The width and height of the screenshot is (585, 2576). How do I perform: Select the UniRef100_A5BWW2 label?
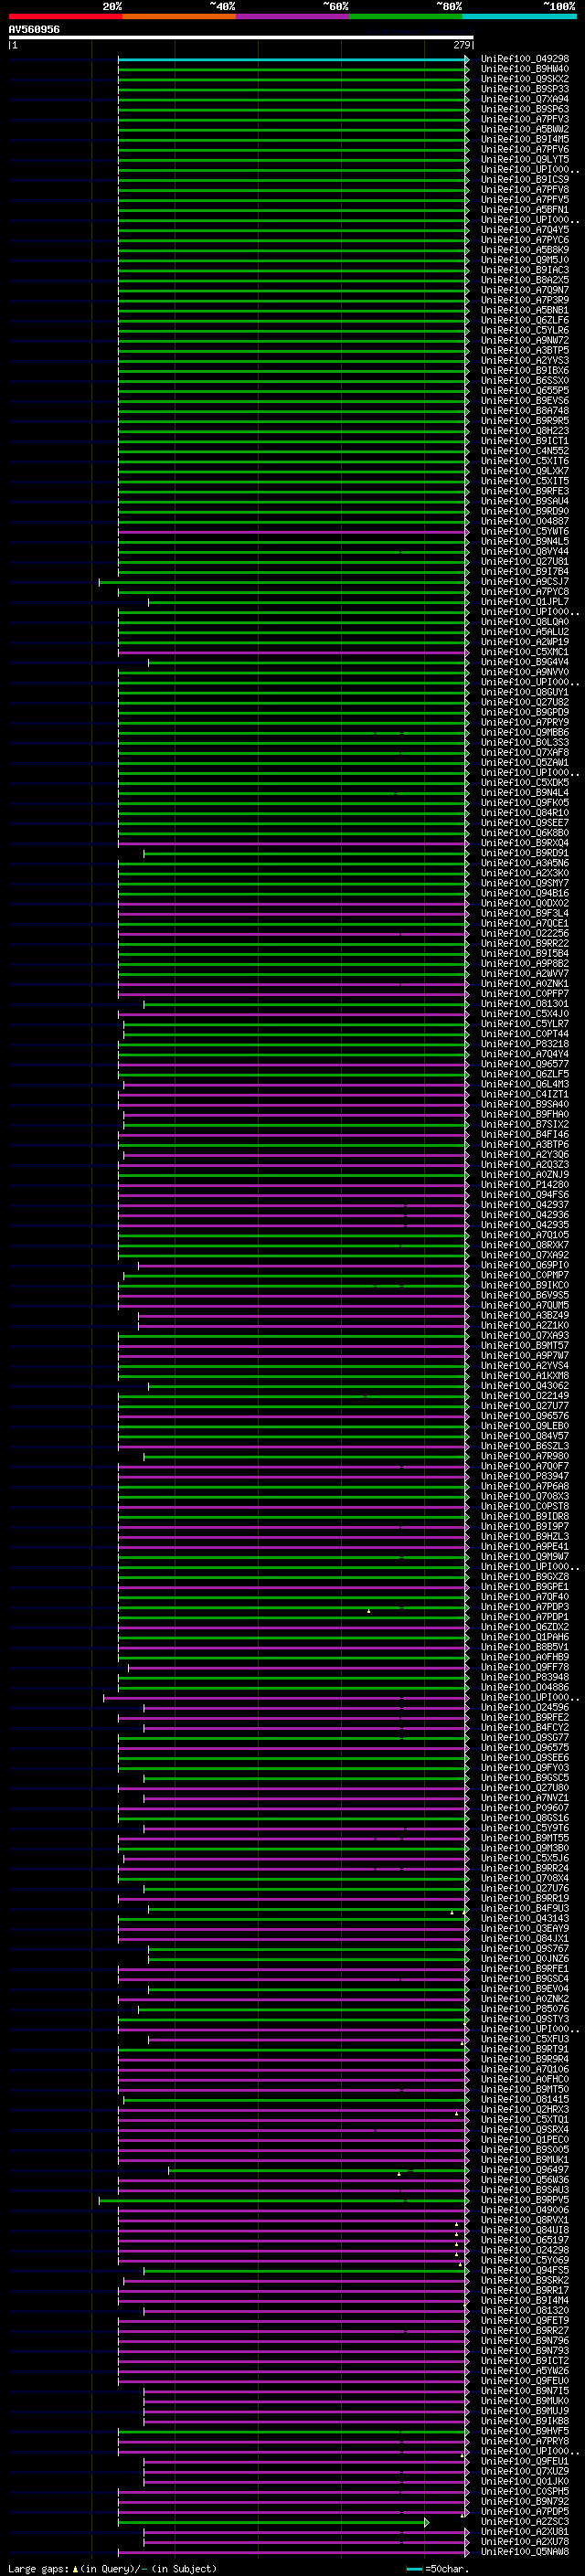tap(524, 130)
